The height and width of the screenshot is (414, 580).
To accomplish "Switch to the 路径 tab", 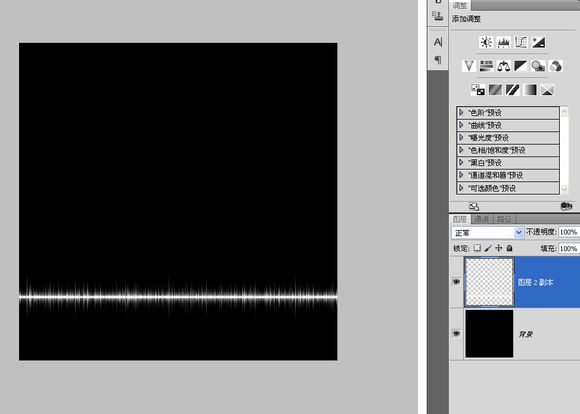I will pos(504,219).
